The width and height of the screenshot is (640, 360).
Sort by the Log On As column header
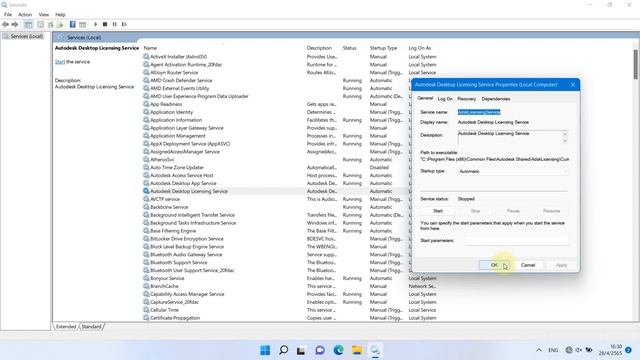click(x=420, y=48)
